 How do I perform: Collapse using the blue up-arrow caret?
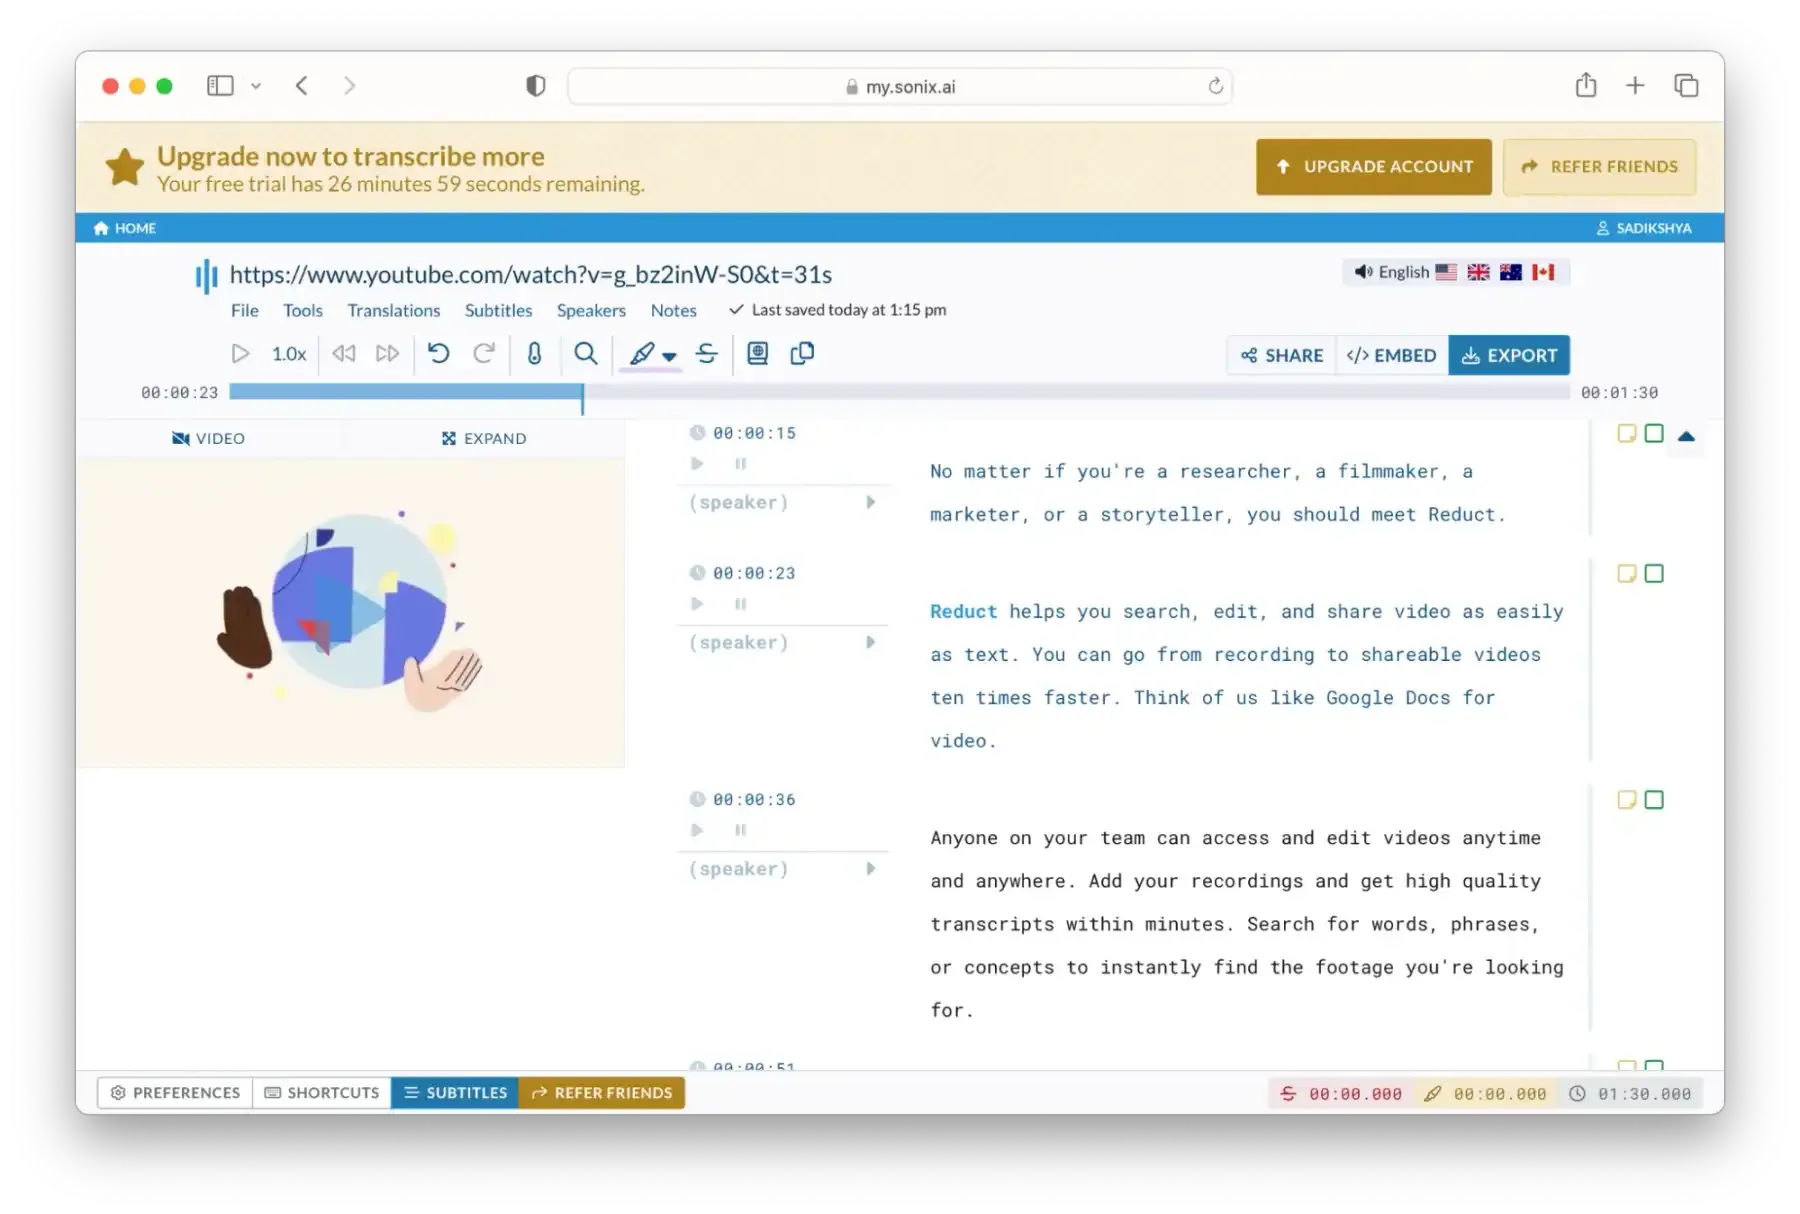[x=1686, y=435]
